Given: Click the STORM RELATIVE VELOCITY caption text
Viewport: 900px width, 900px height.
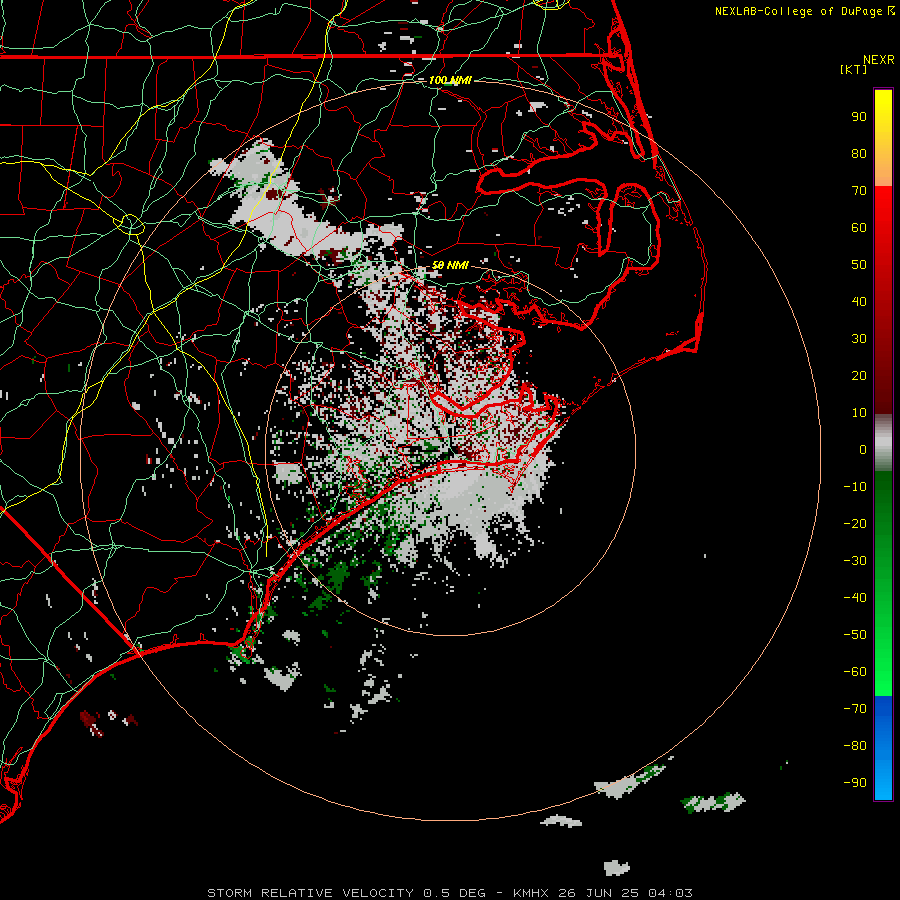Looking at the screenshot, I should click(310, 893).
